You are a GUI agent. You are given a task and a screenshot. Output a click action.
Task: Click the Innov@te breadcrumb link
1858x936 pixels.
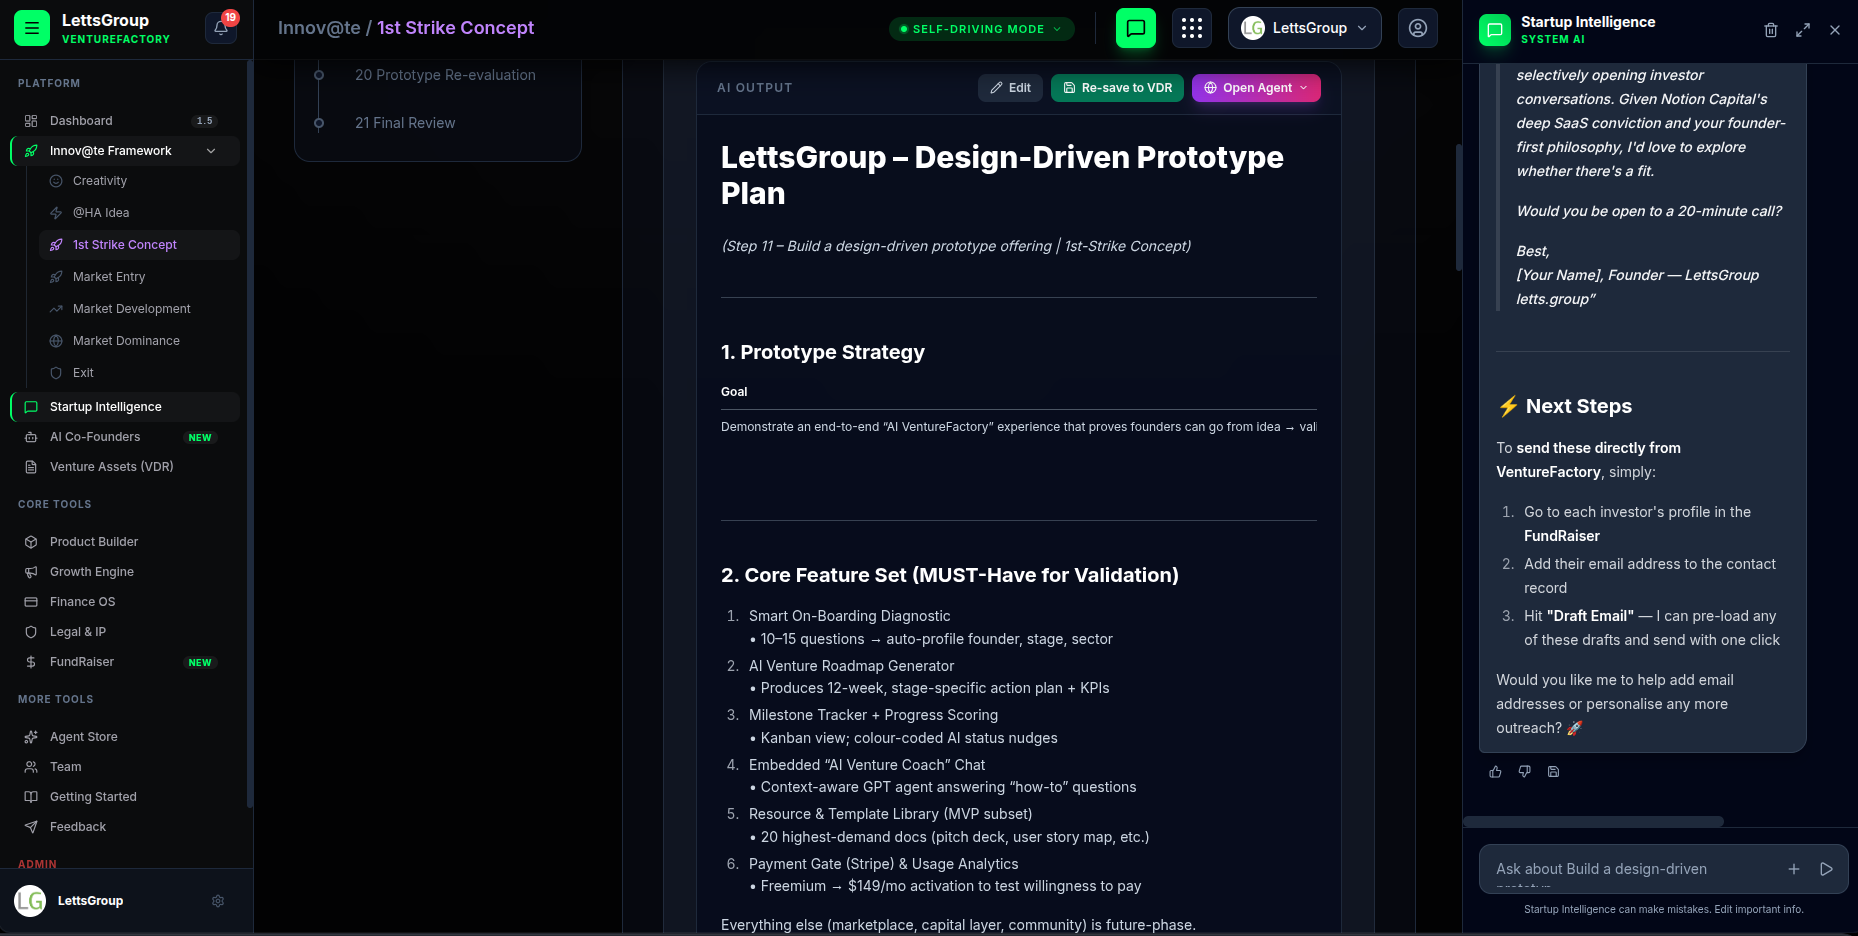319,28
